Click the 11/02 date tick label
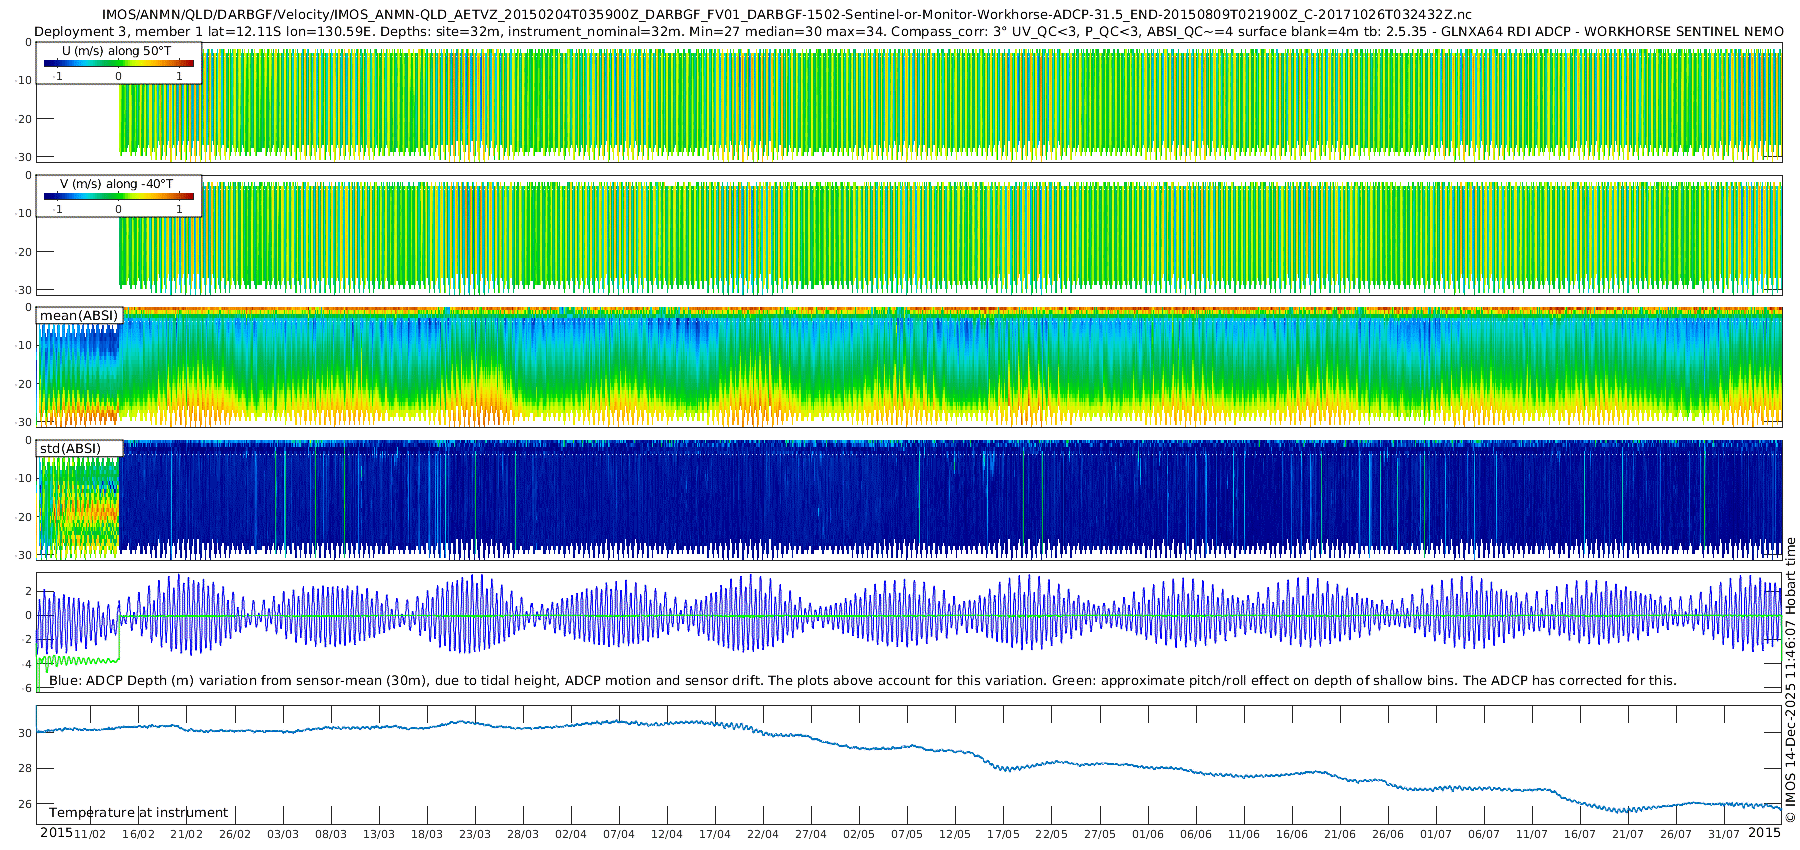 tap(90, 834)
